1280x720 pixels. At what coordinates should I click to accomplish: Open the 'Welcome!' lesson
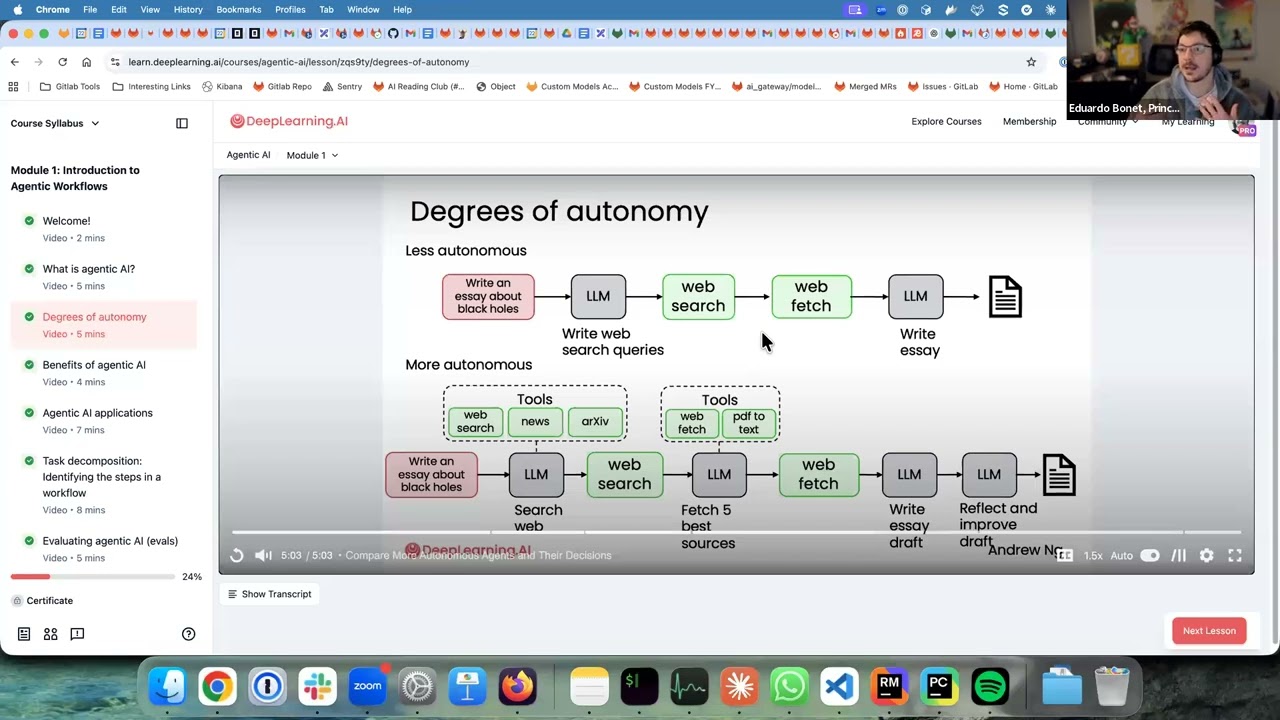[104, 229]
